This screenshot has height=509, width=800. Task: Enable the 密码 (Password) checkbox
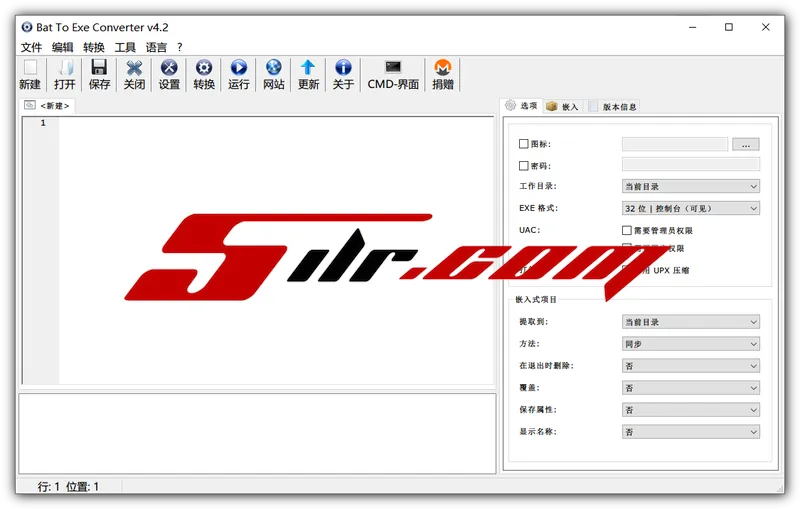pos(523,166)
